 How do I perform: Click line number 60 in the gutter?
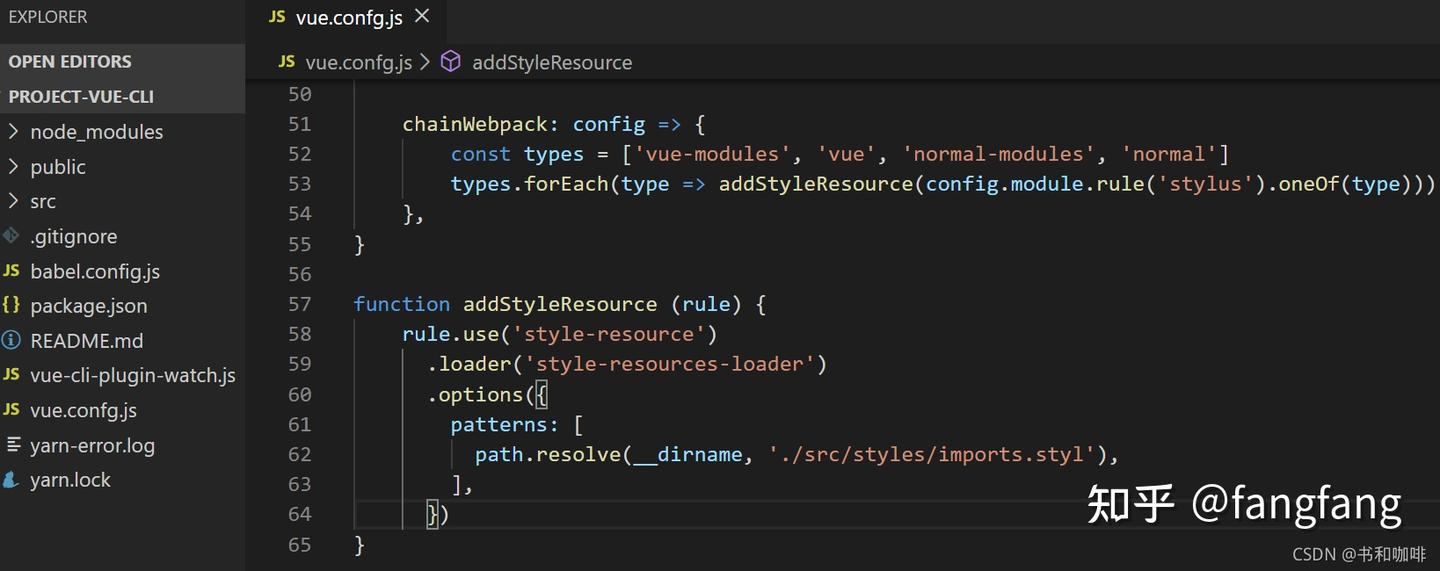299,394
